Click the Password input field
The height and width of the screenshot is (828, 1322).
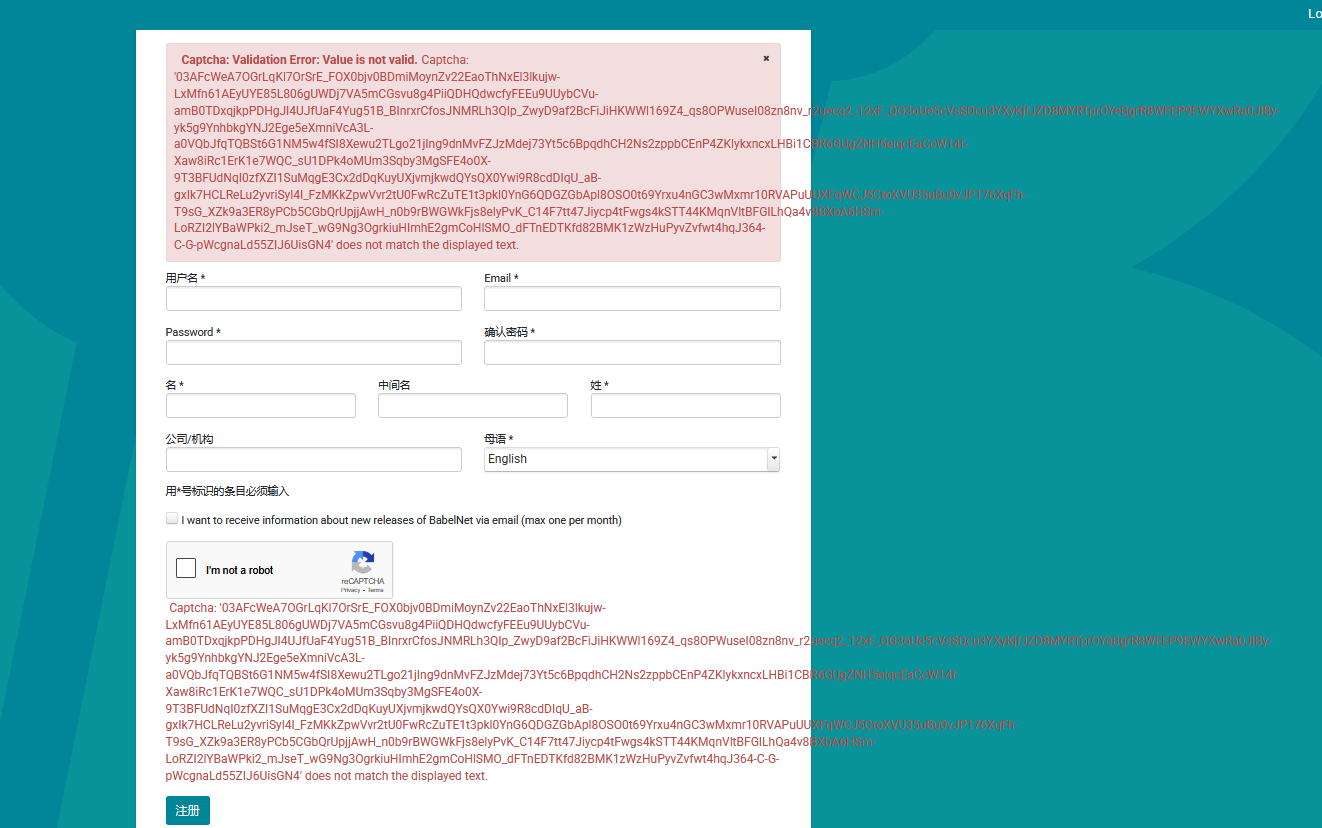314,352
